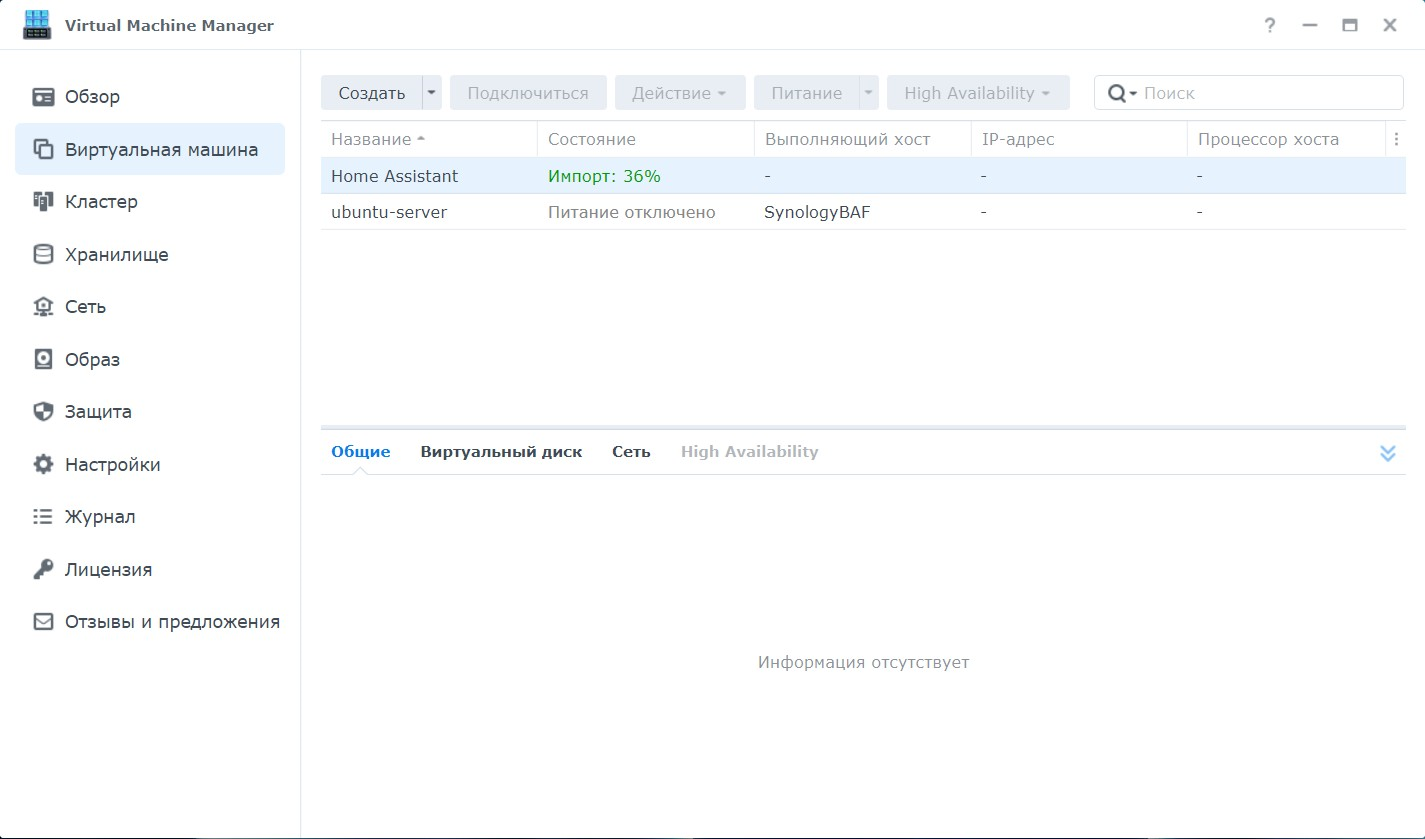This screenshot has width=1425, height=839.
Task: Click the Импорт: 36% status
Action: point(604,176)
